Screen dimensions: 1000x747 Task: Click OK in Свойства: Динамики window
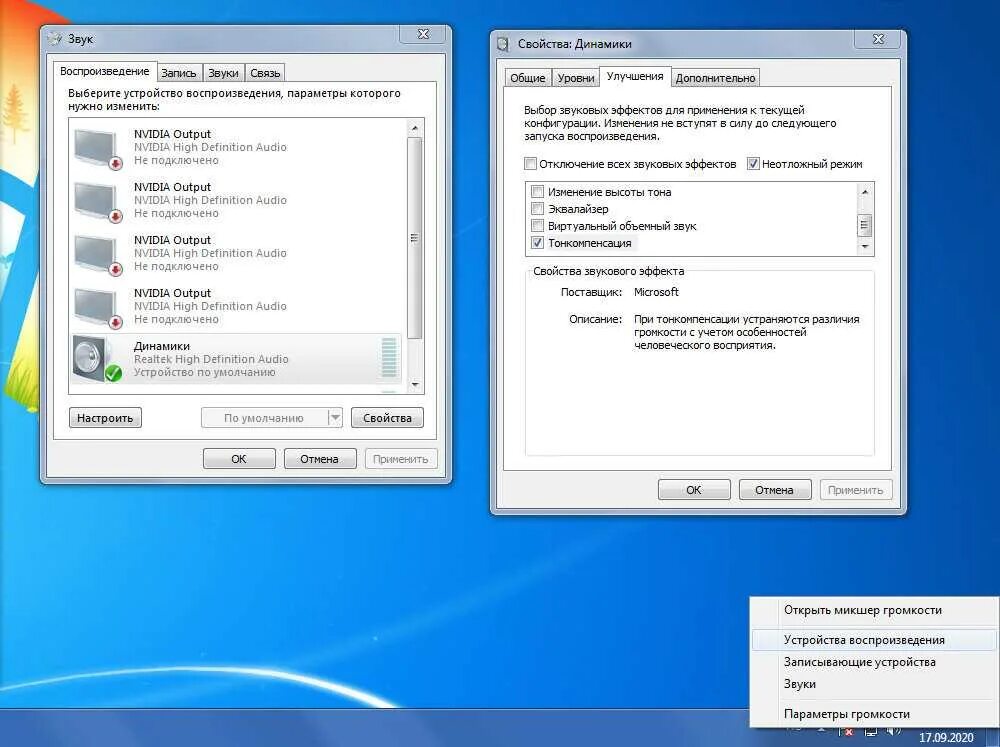click(694, 490)
